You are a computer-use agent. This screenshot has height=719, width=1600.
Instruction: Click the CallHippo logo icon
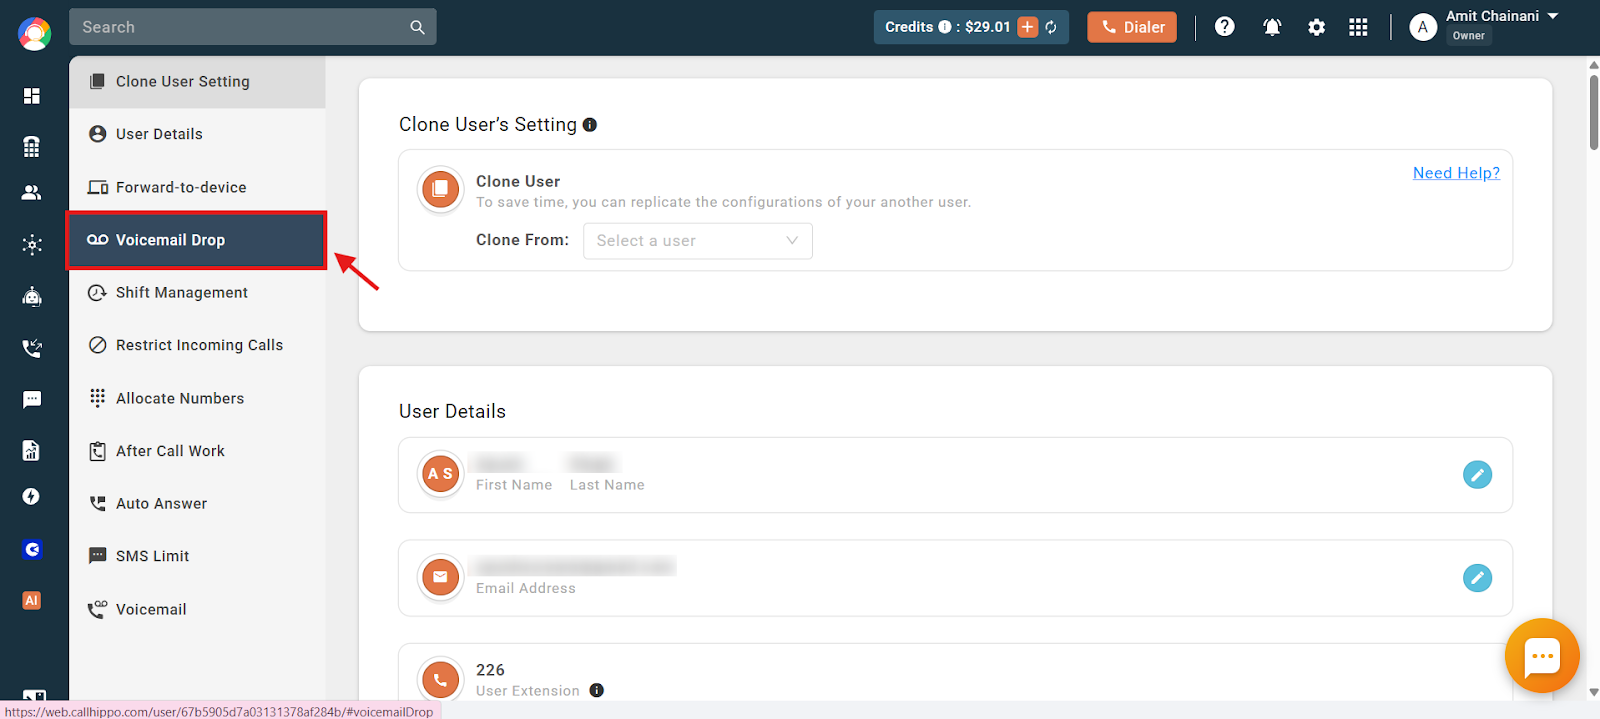point(34,34)
